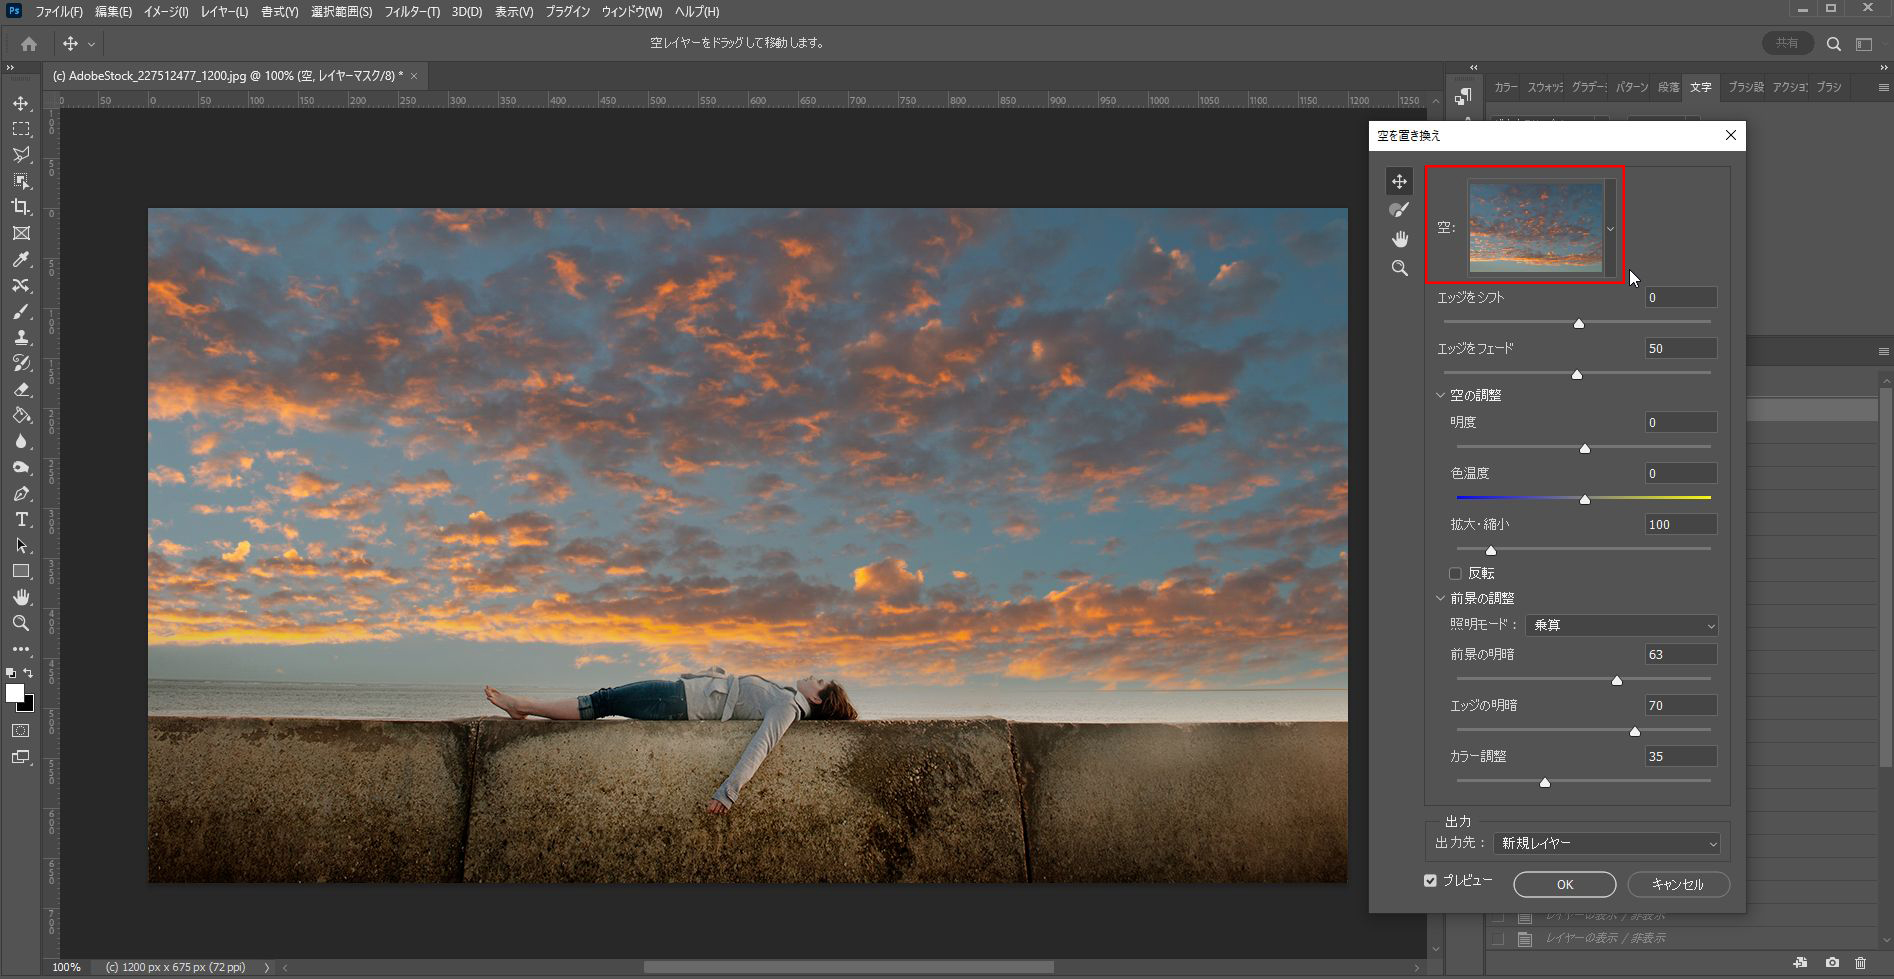This screenshot has width=1894, height=979.
Task: Click OK in sky replacement dialog
Action: point(1564,885)
